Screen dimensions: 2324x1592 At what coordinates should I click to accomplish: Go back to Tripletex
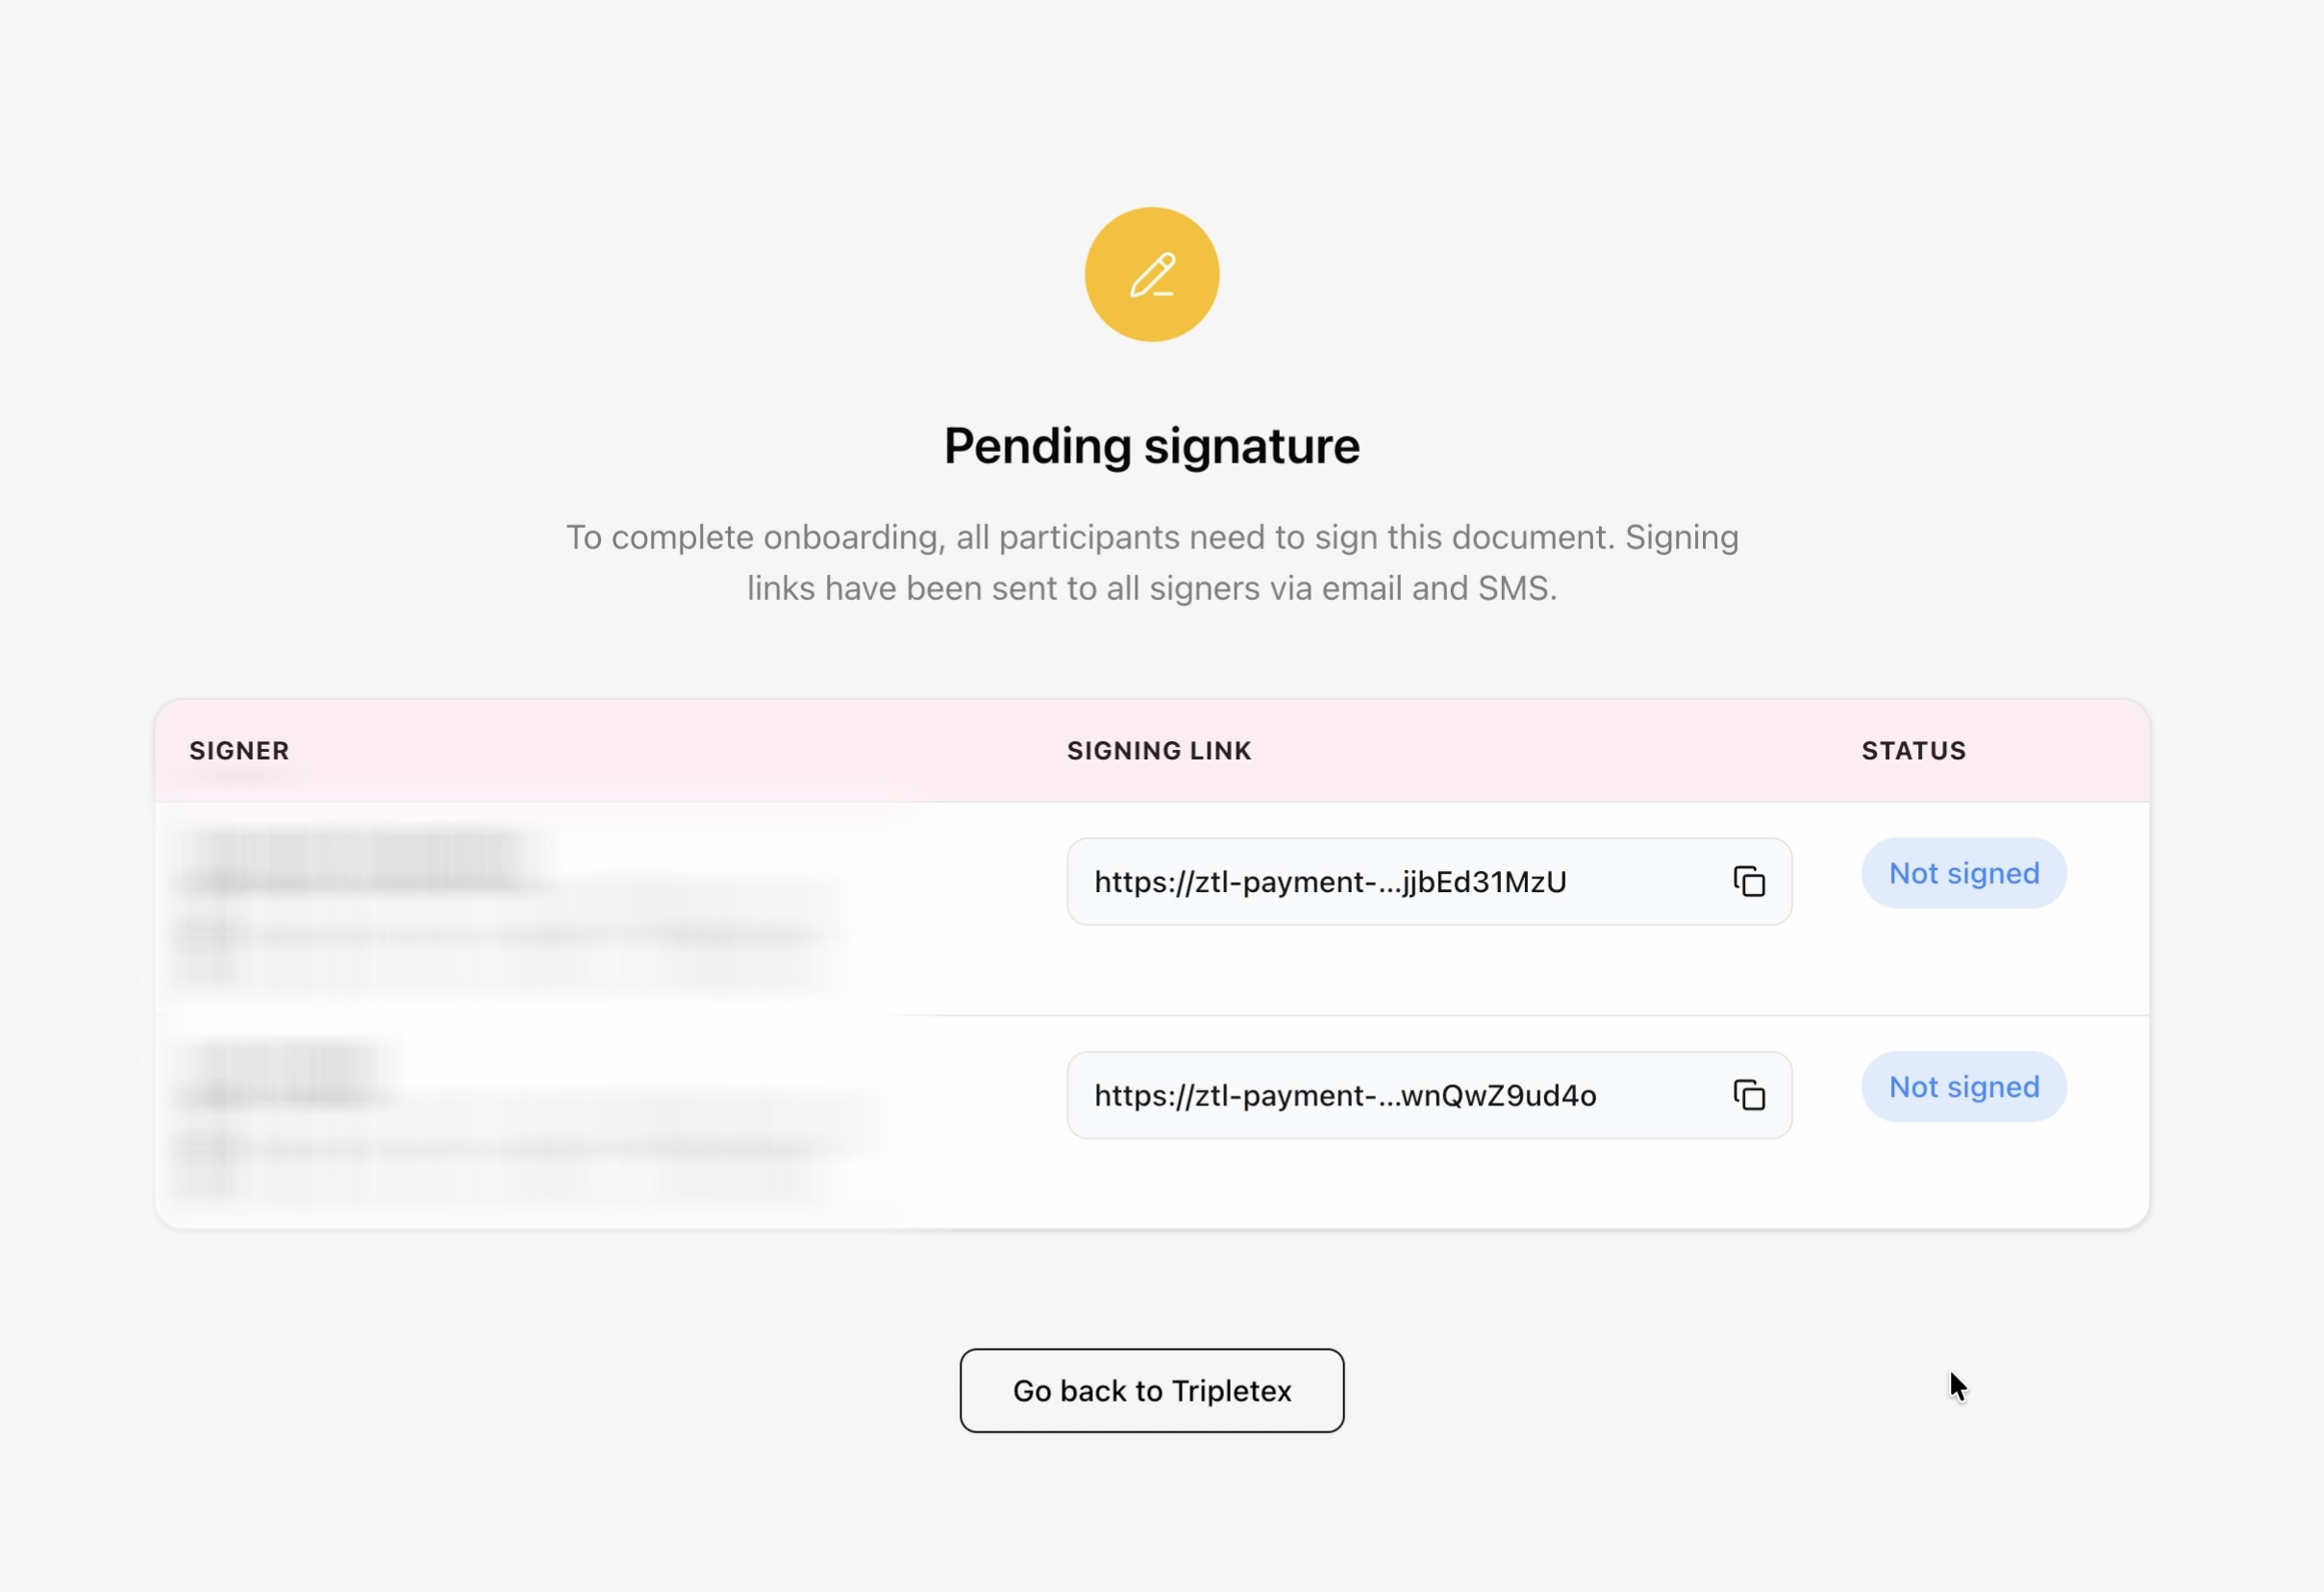[x=1152, y=1390]
